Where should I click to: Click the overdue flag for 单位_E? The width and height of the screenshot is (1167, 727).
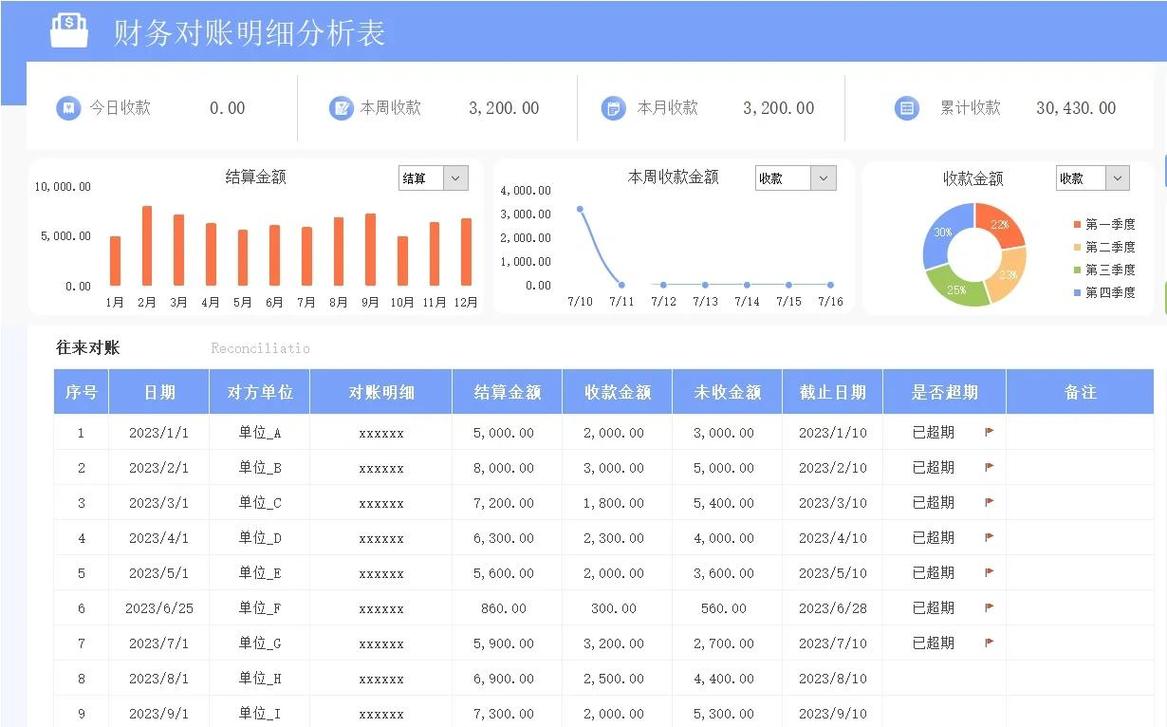coord(989,572)
